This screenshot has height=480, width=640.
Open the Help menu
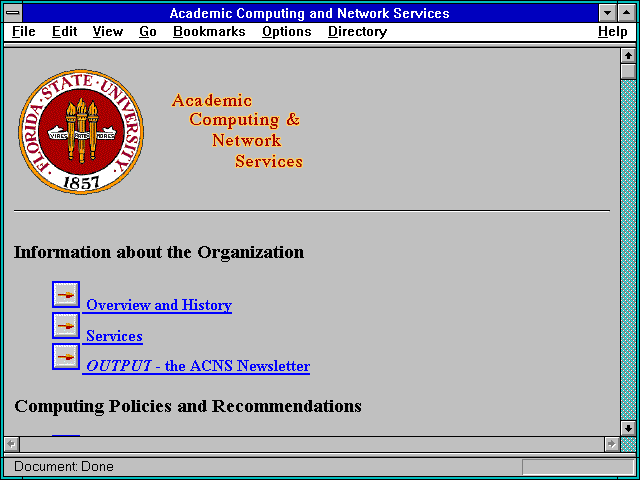pos(613,32)
